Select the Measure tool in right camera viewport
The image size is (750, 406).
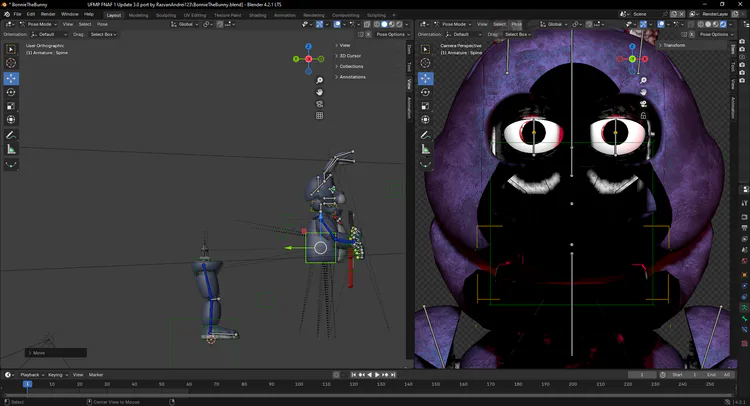425,150
